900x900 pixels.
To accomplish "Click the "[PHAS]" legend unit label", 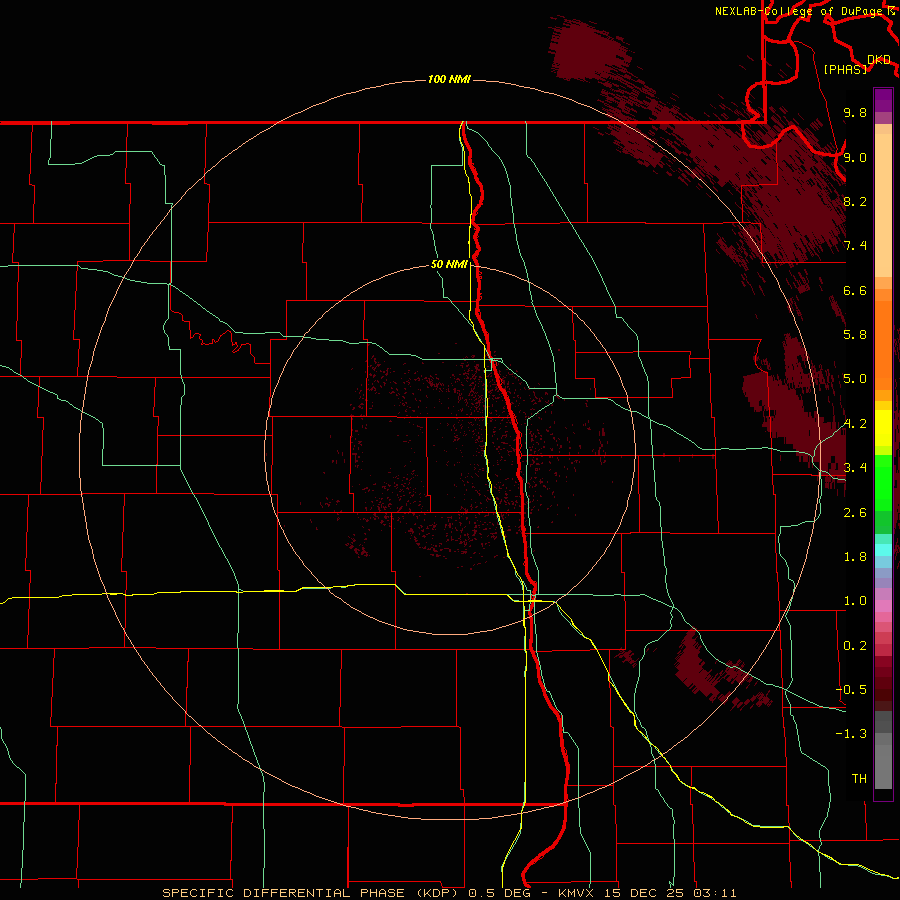I will pyautogui.click(x=845, y=69).
